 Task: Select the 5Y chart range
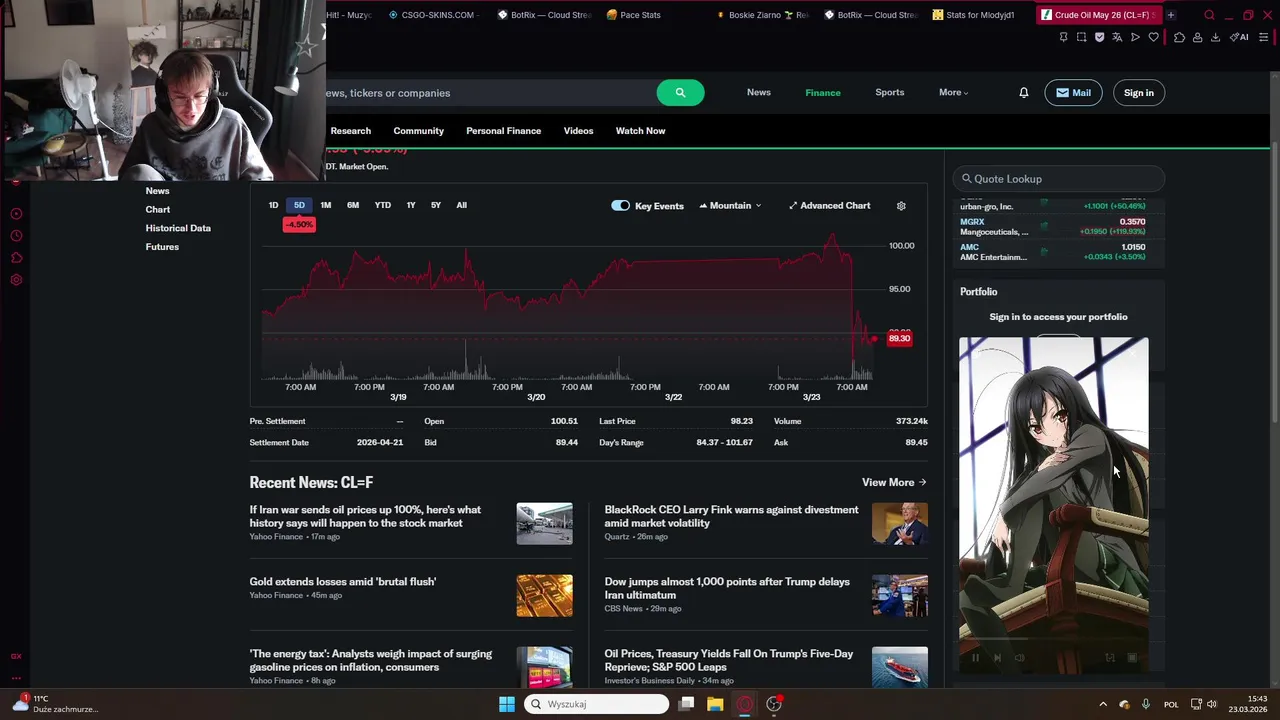tap(436, 205)
